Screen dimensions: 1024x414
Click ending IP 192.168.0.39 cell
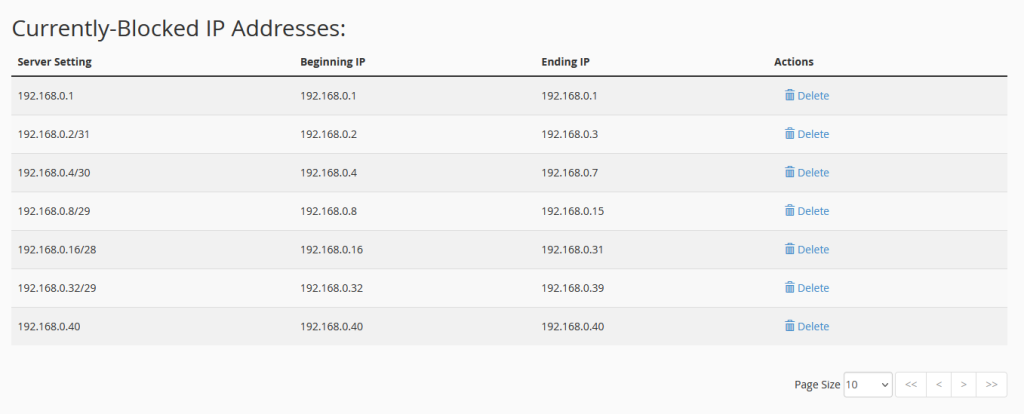point(573,288)
